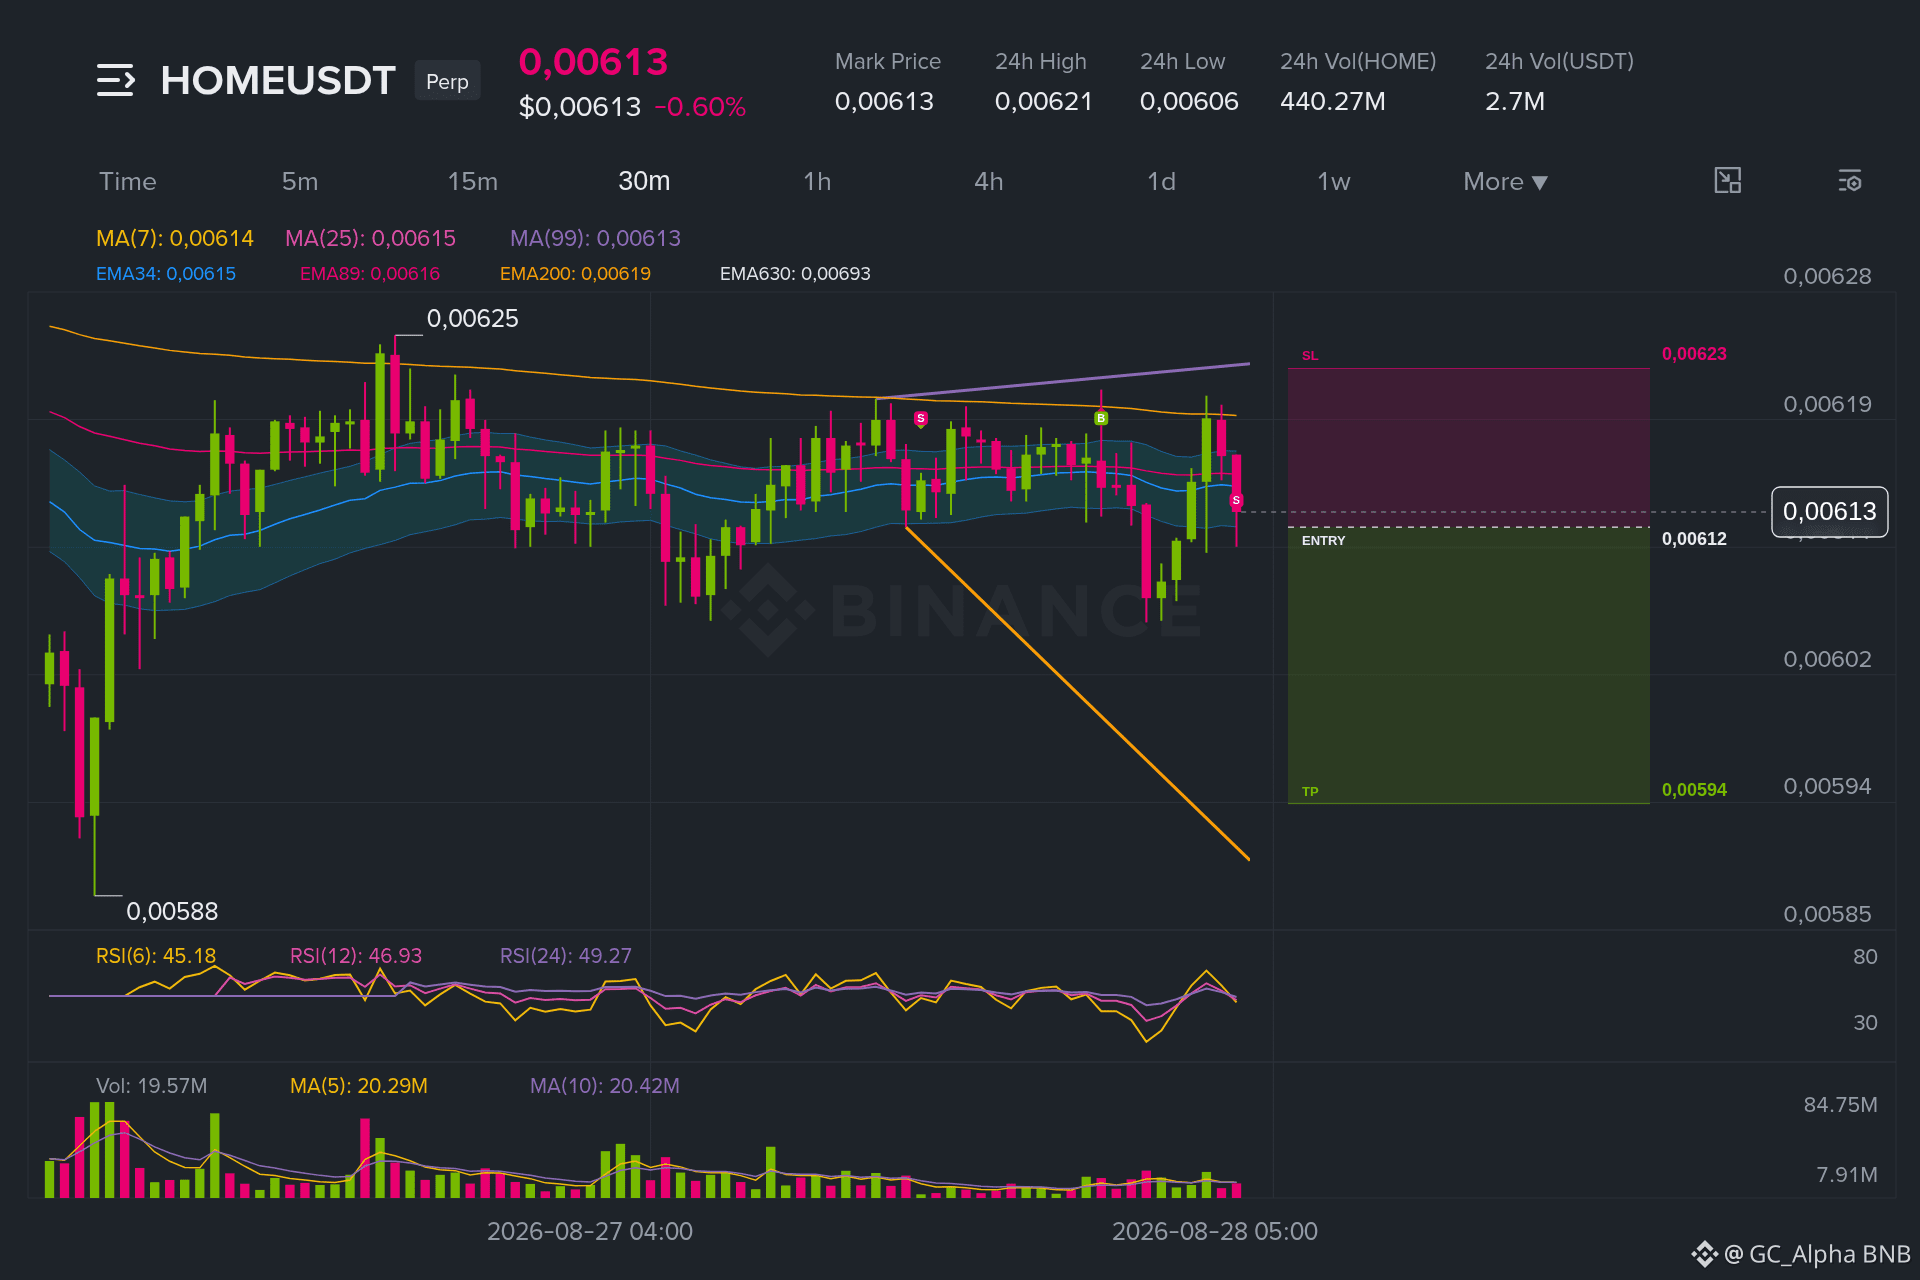Click the green B buy marker on chart

click(x=1101, y=418)
